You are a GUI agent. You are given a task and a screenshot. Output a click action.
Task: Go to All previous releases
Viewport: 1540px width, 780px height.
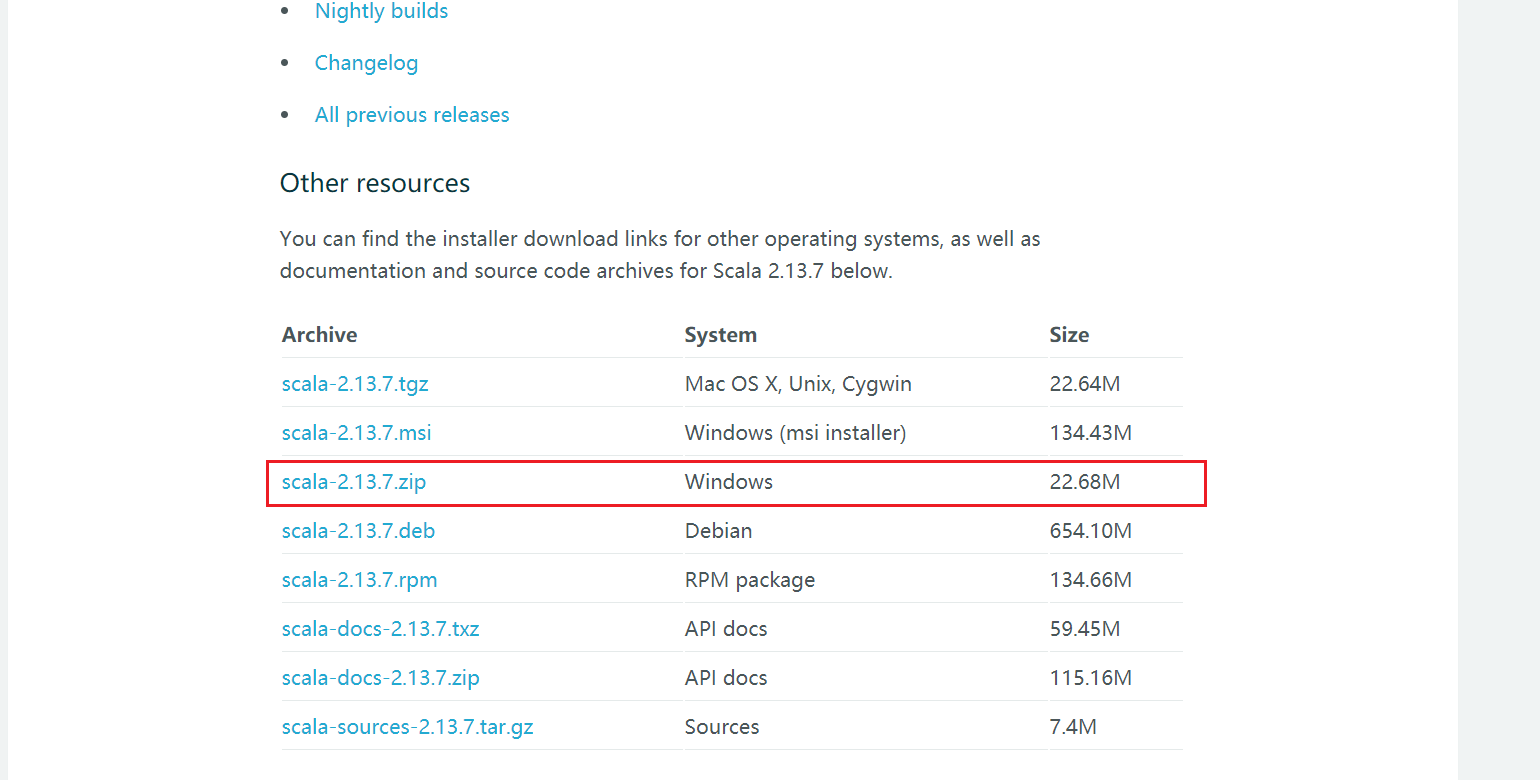pos(412,115)
